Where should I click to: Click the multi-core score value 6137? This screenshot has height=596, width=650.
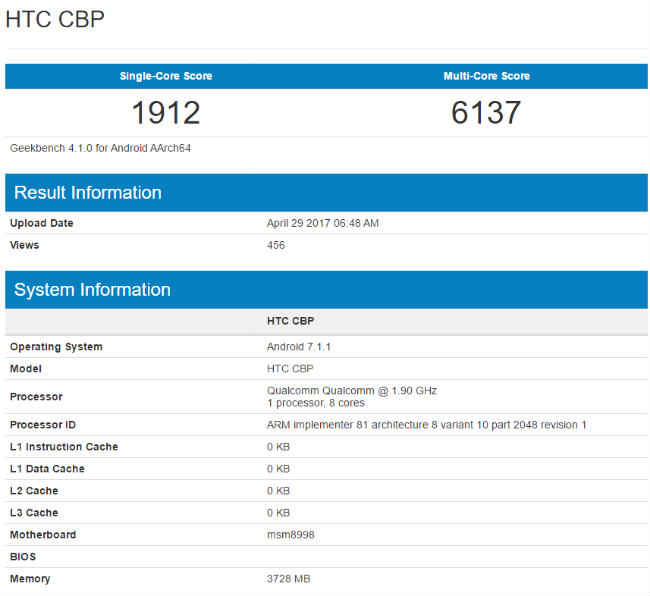[486, 113]
